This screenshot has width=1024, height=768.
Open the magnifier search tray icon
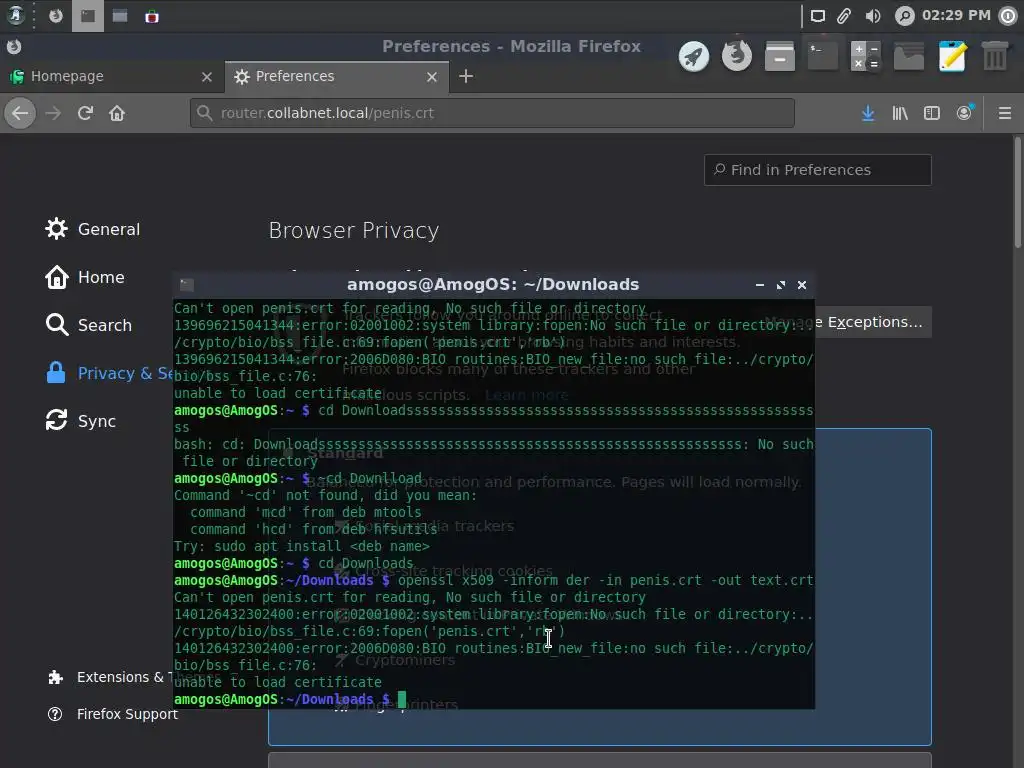tap(904, 16)
